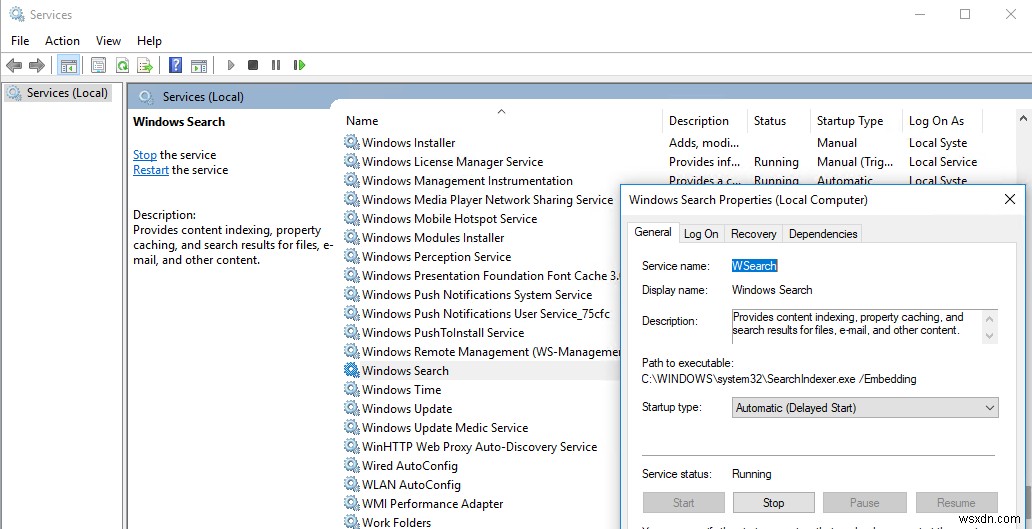Click inside the Description text box in dialog
The width and height of the screenshot is (1032, 529).
pyautogui.click(x=856, y=326)
